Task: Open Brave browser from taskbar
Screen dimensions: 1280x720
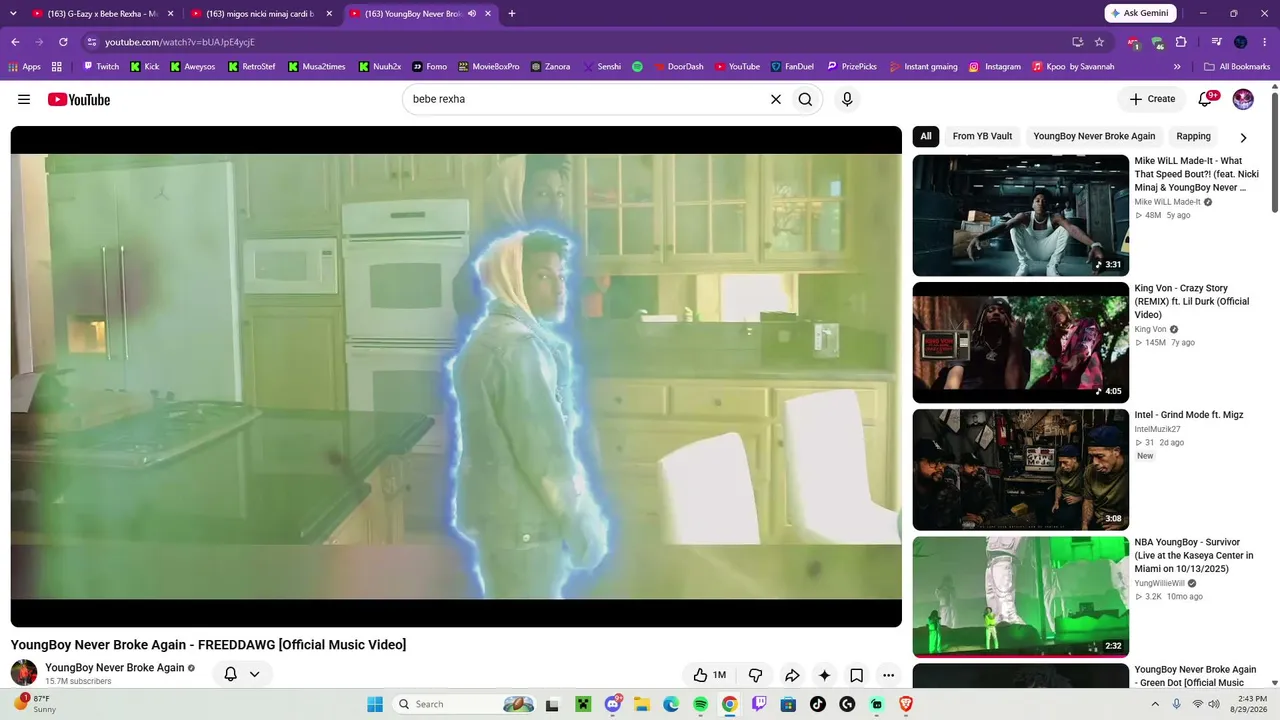Action: coord(906,704)
